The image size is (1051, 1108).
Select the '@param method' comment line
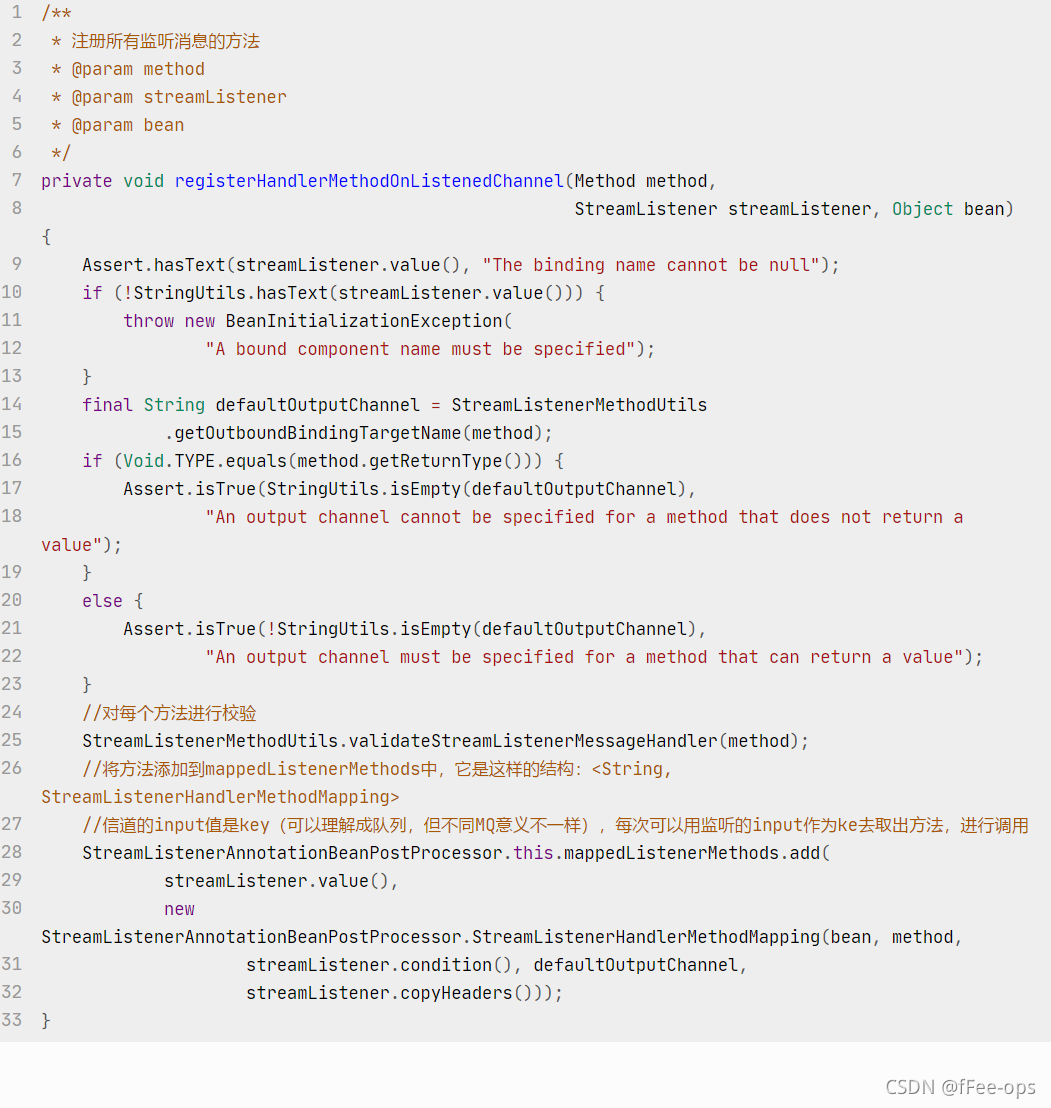coord(128,69)
